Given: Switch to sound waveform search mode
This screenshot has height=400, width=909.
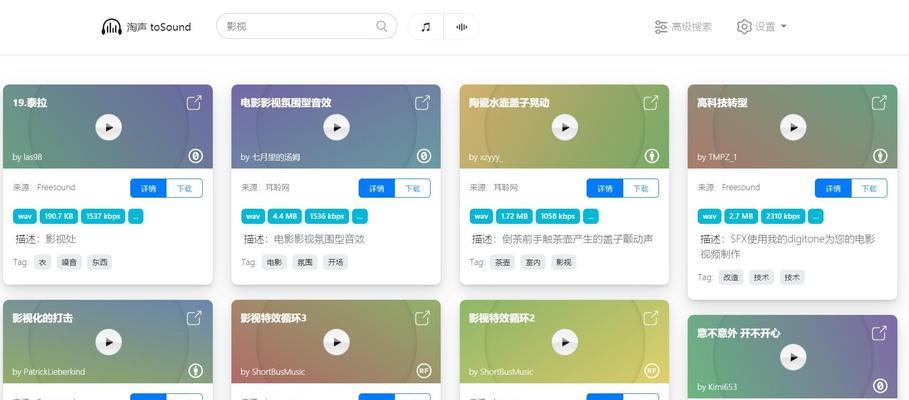Looking at the screenshot, I should (x=461, y=27).
